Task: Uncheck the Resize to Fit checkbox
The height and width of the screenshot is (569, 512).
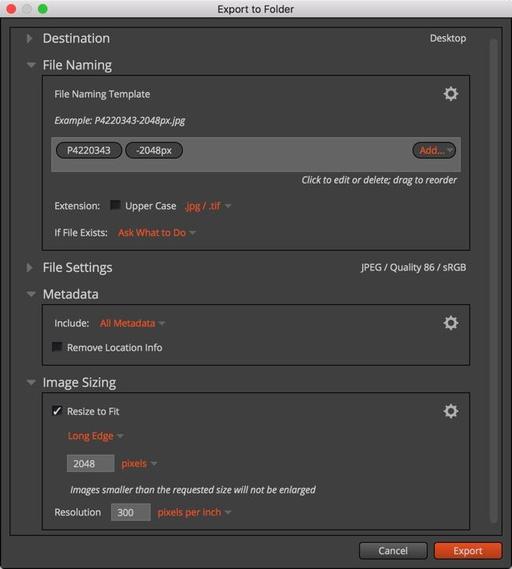Action: [57, 411]
